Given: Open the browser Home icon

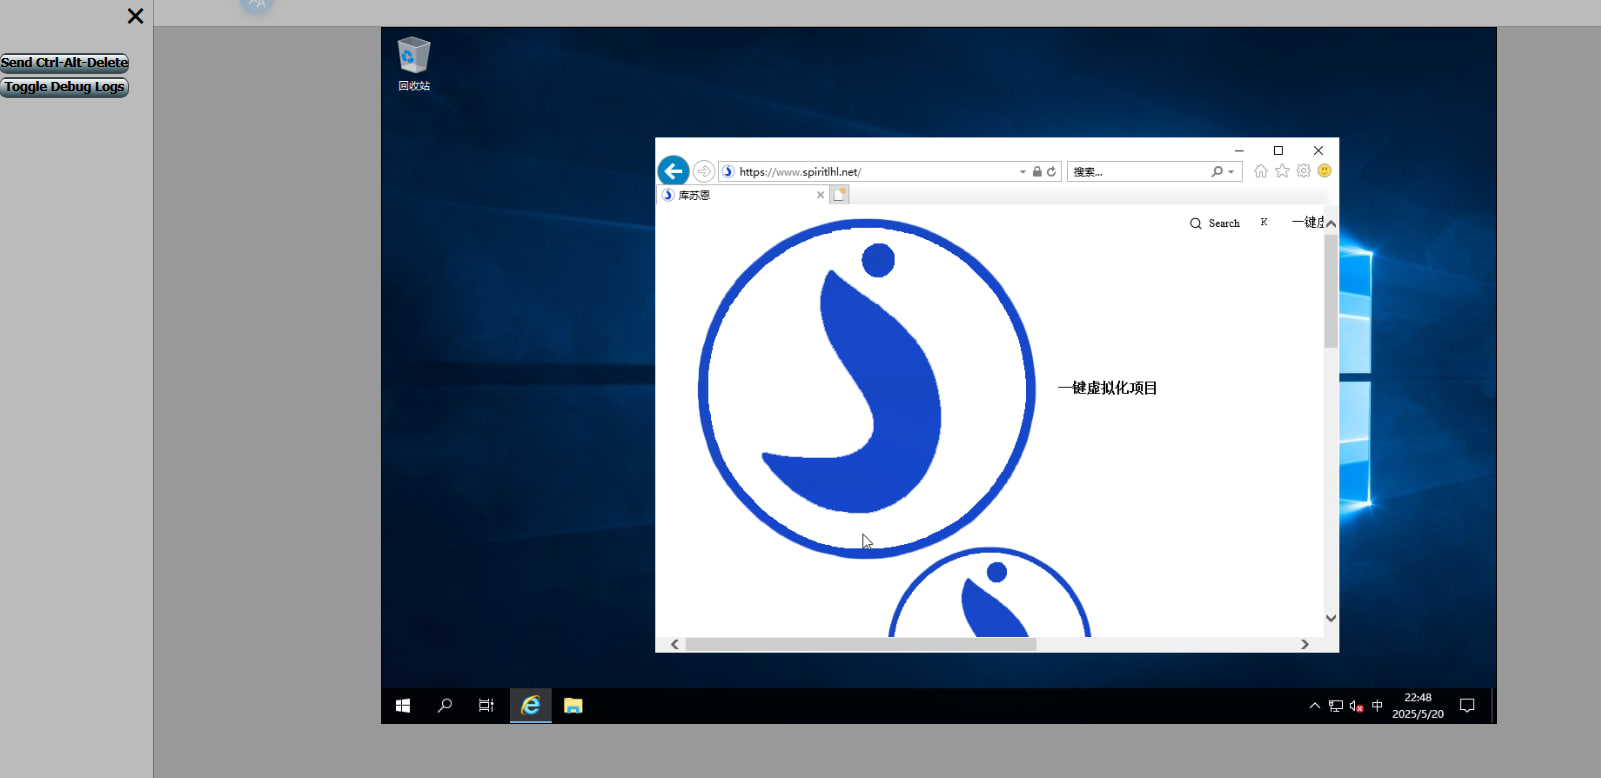Looking at the screenshot, I should click(x=1261, y=171).
